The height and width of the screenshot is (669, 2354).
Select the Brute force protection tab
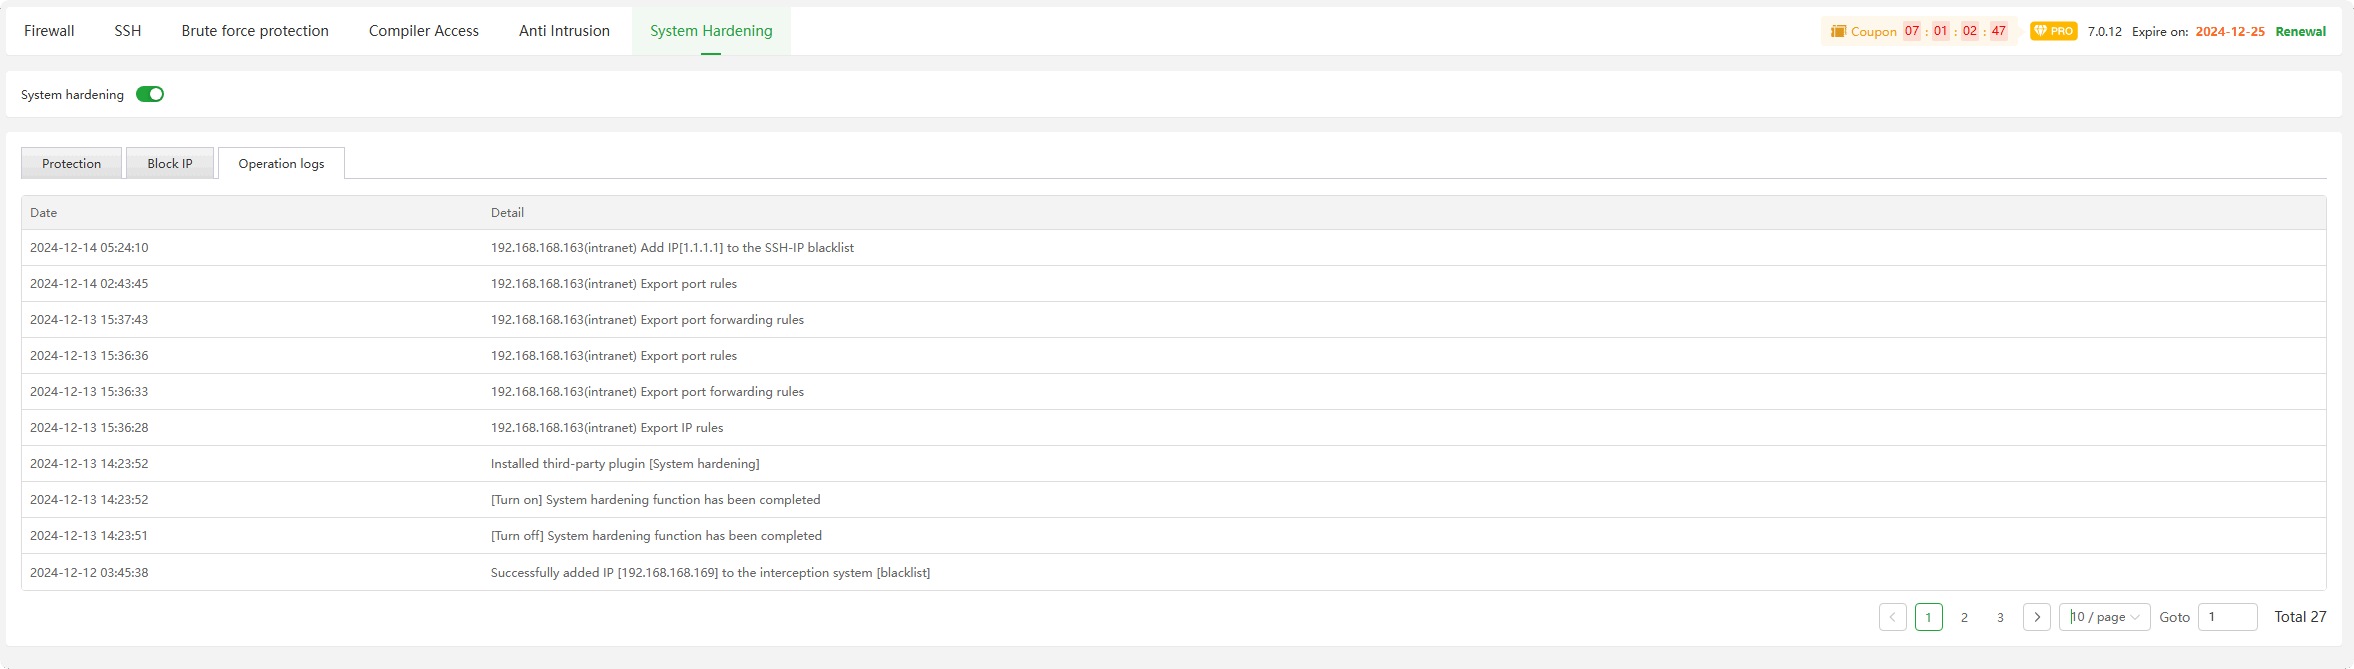(x=255, y=31)
